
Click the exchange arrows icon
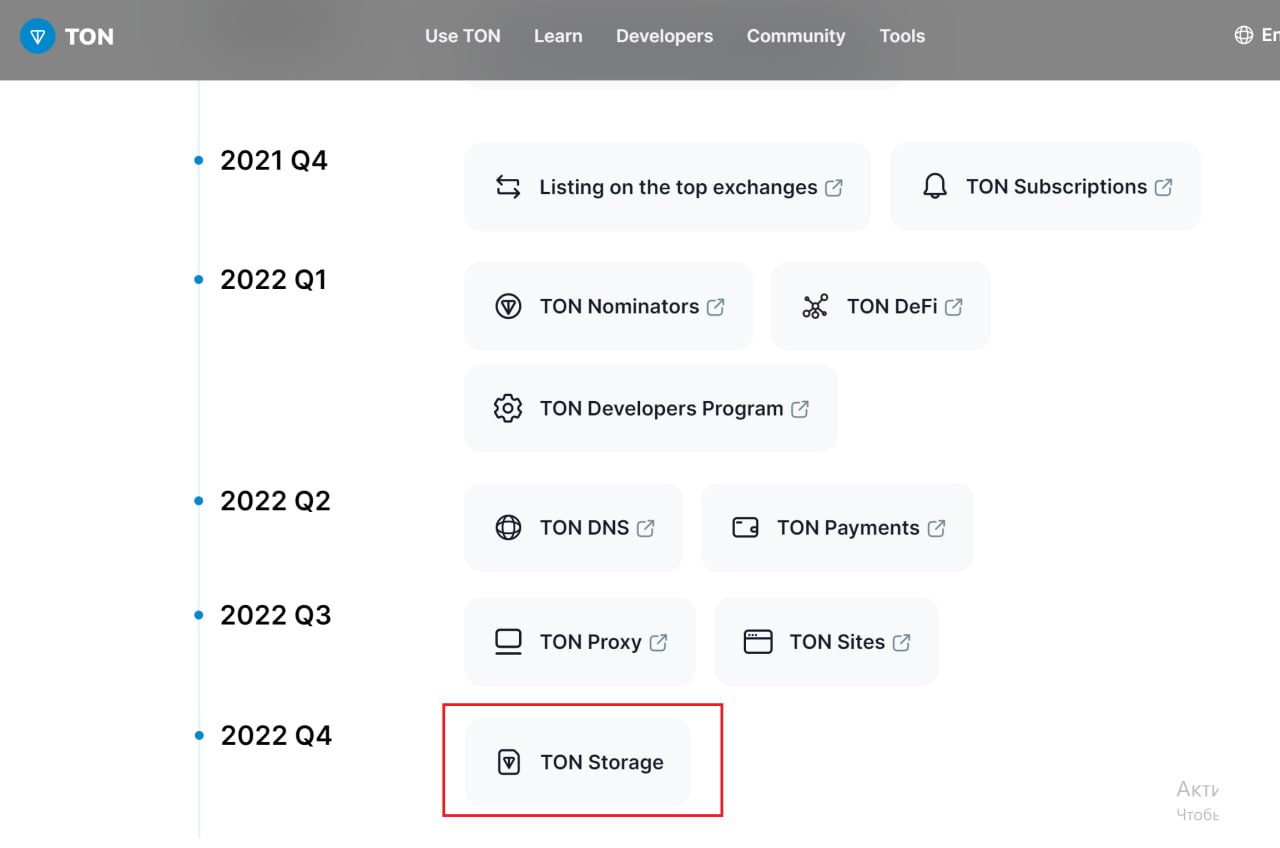tap(508, 187)
